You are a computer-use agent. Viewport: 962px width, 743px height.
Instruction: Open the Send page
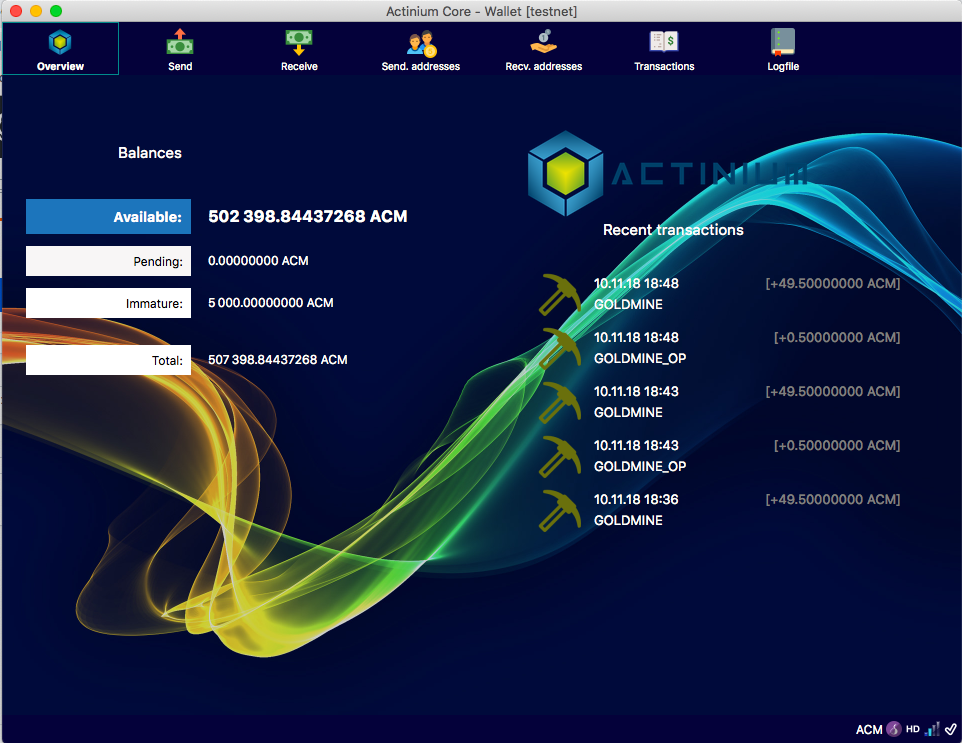pos(180,49)
